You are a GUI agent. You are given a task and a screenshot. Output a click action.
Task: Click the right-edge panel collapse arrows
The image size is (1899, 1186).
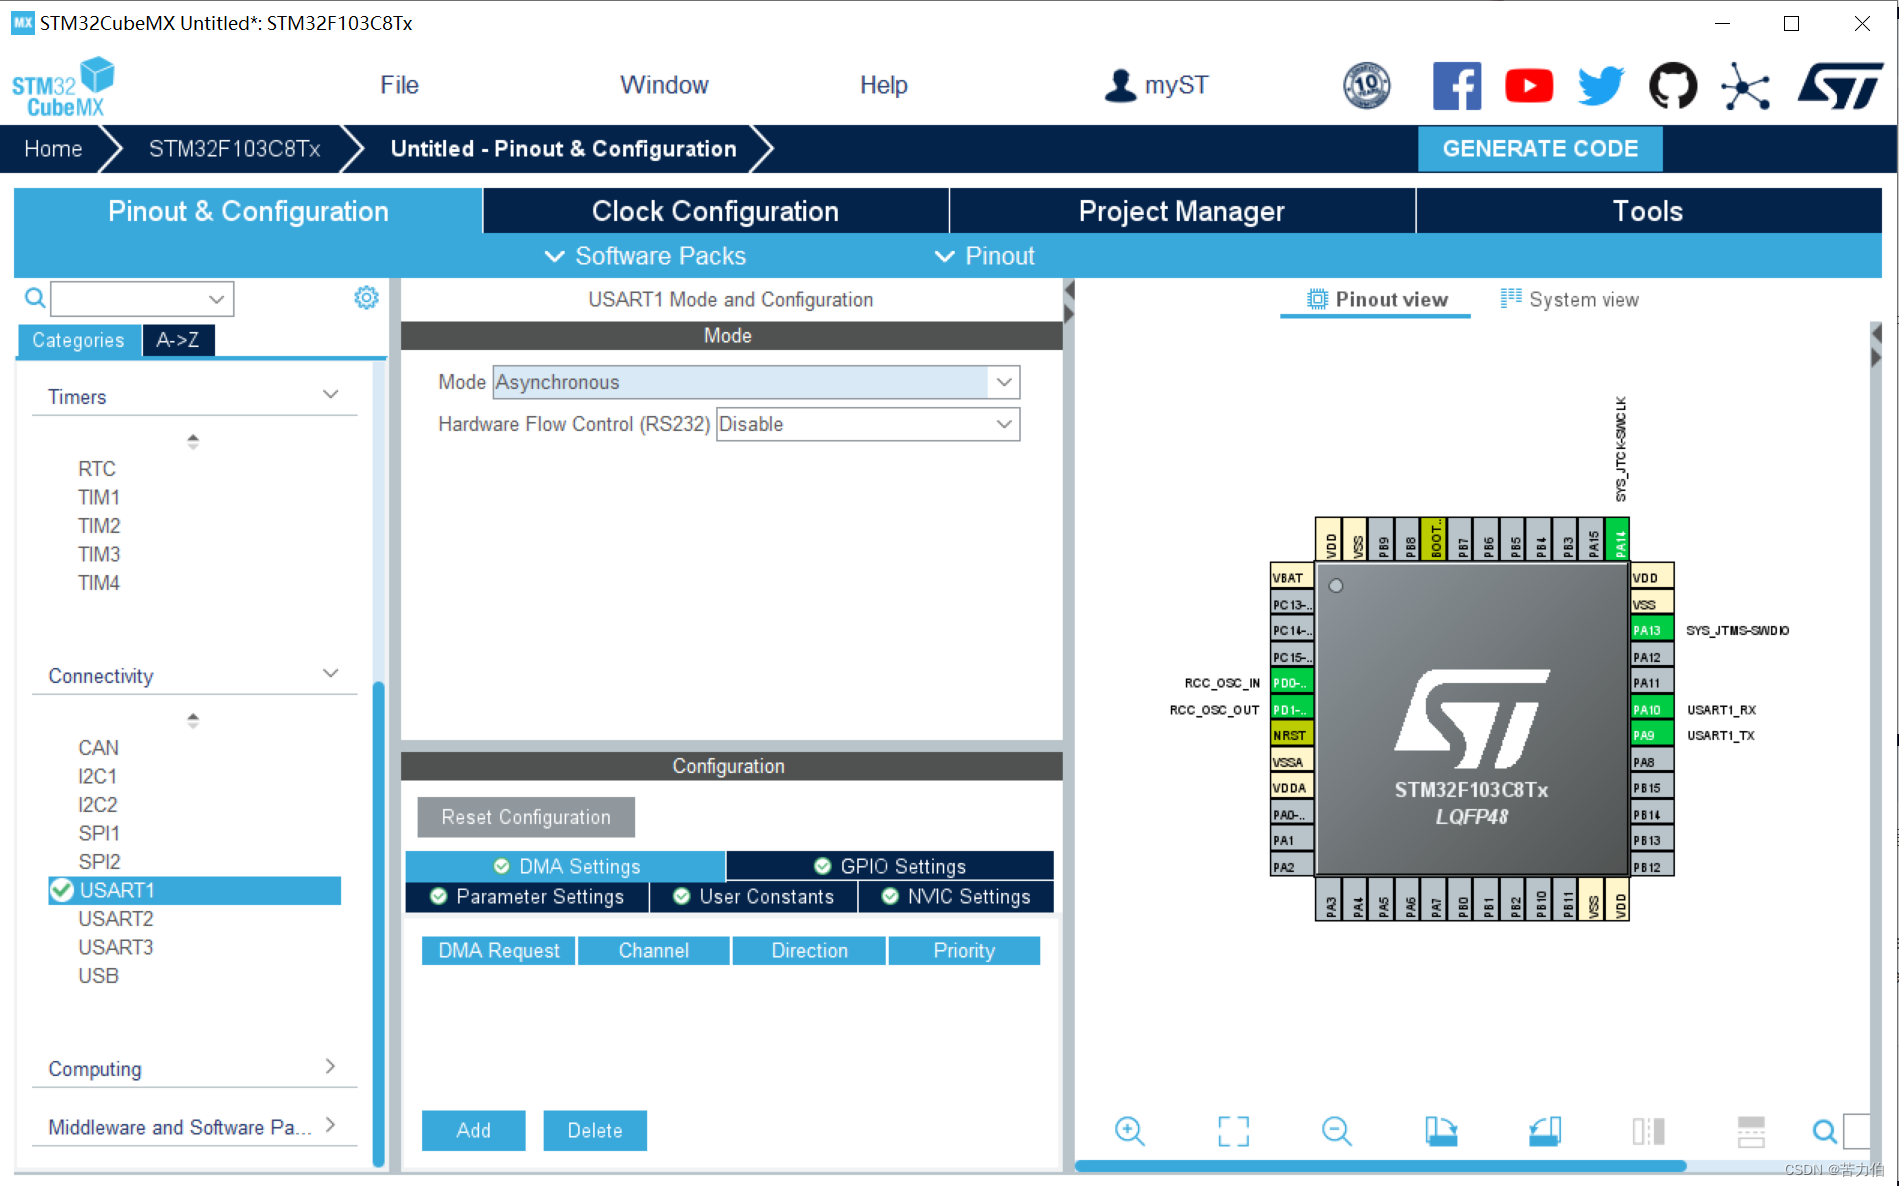[1876, 345]
